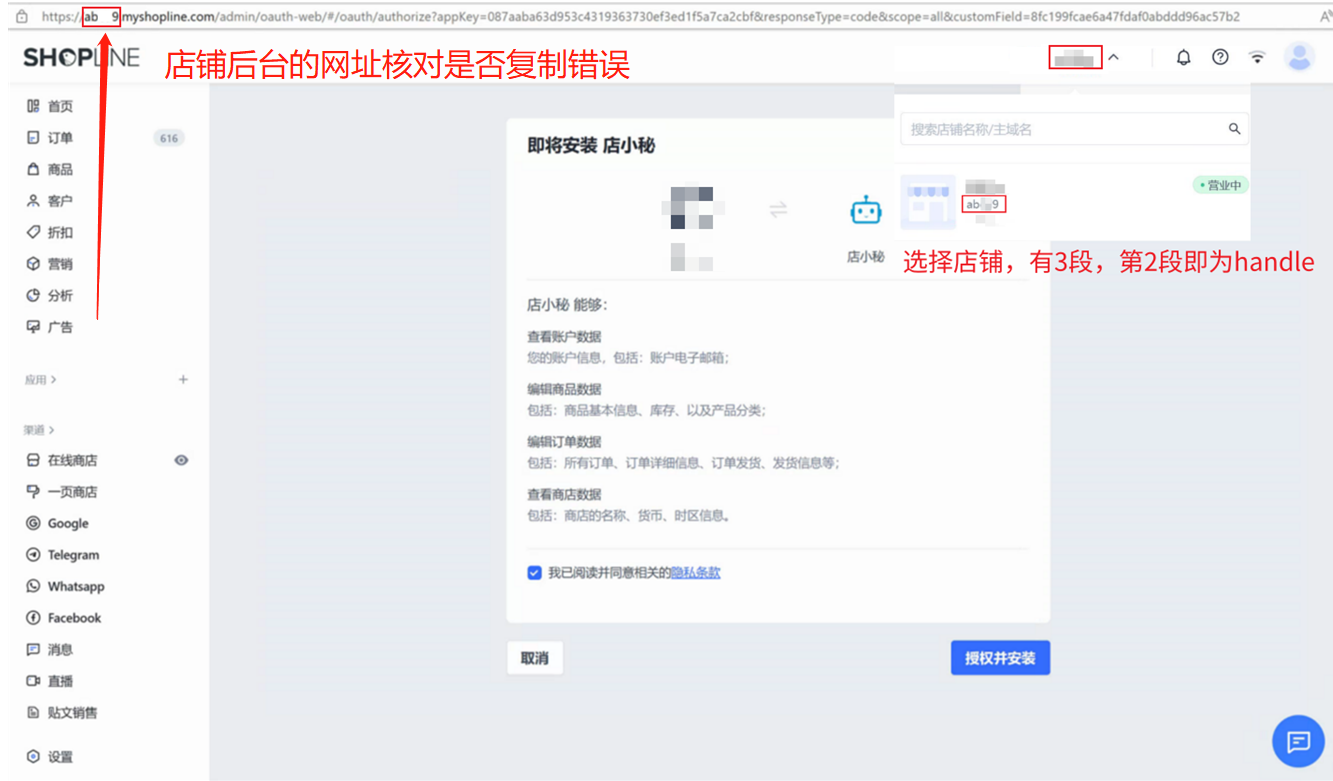Click the search magnifier in store search
This screenshot has height=781, width=1333.
coord(1234,129)
